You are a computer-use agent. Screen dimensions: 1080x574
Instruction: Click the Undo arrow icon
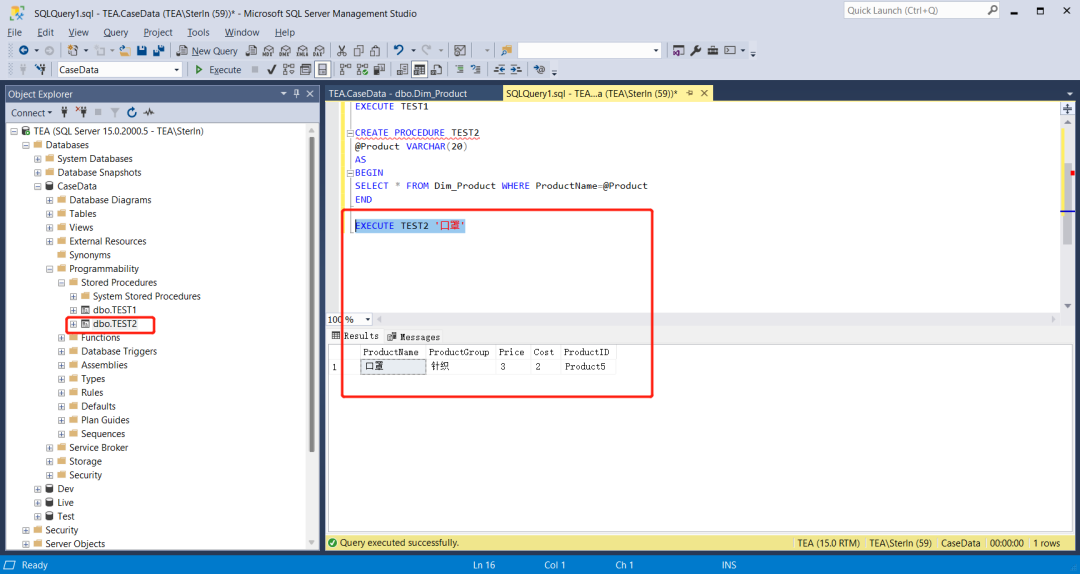(x=399, y=51)
